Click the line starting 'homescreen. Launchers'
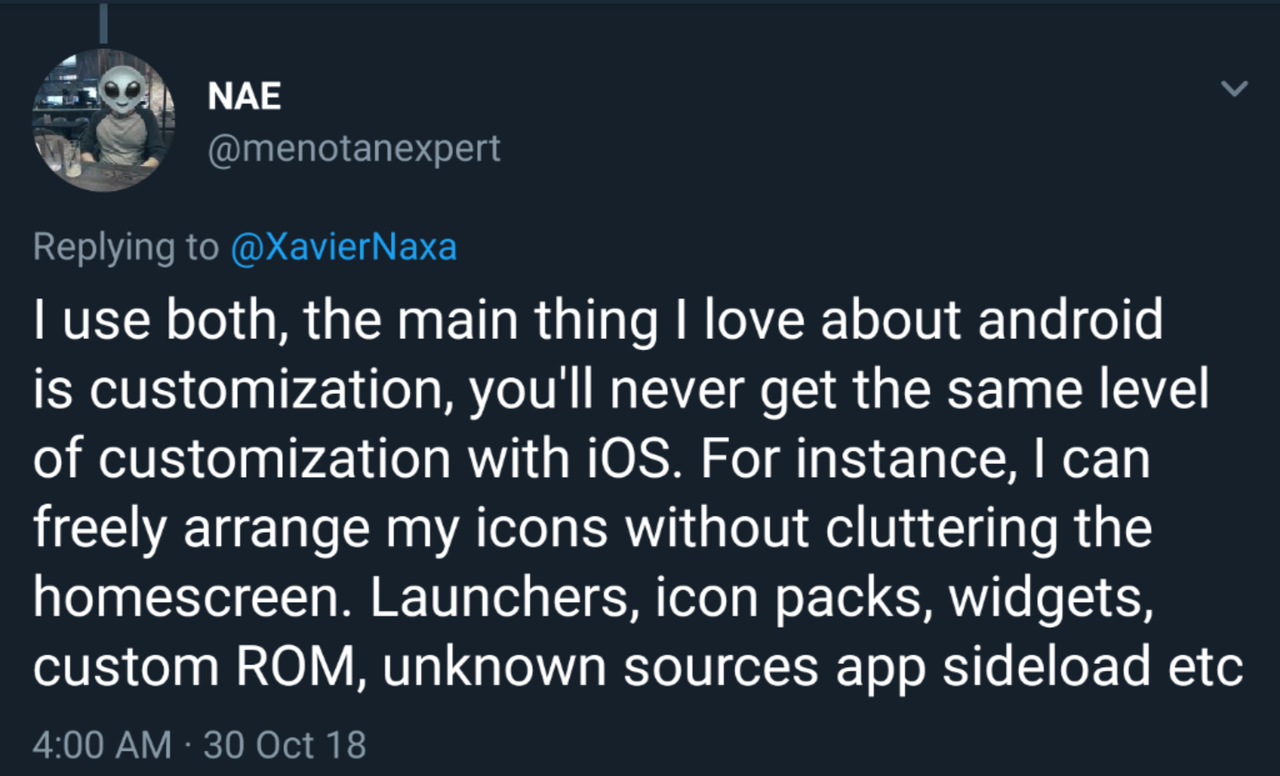The image size is (1280, 776). tap(591, 599)
